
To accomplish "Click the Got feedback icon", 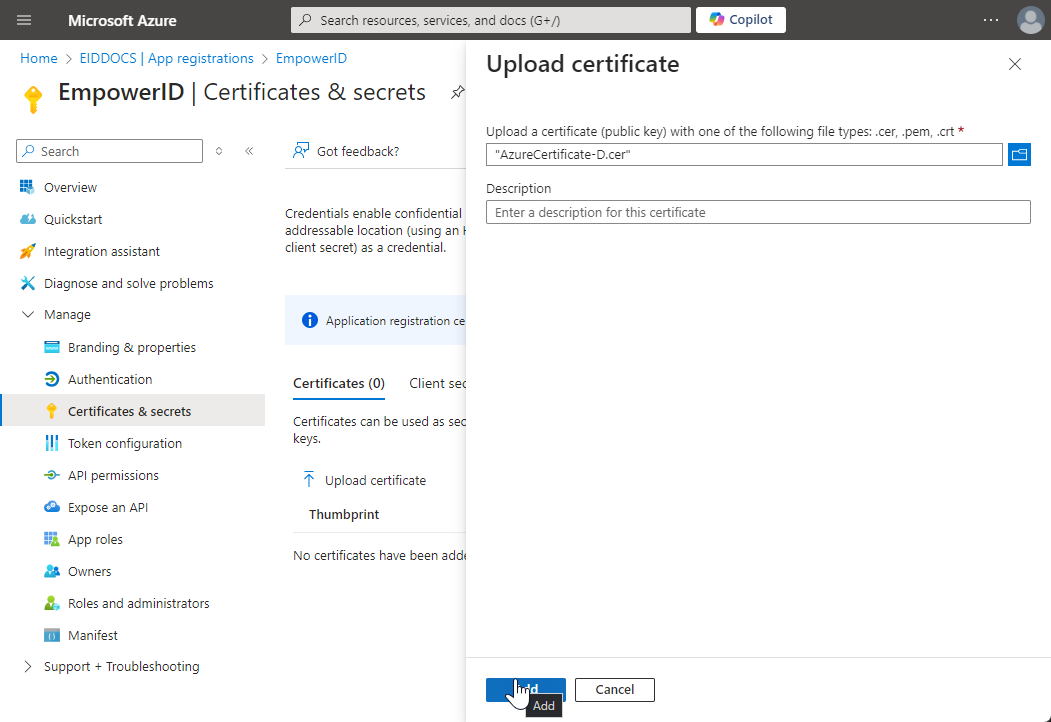I will point(300,151).
